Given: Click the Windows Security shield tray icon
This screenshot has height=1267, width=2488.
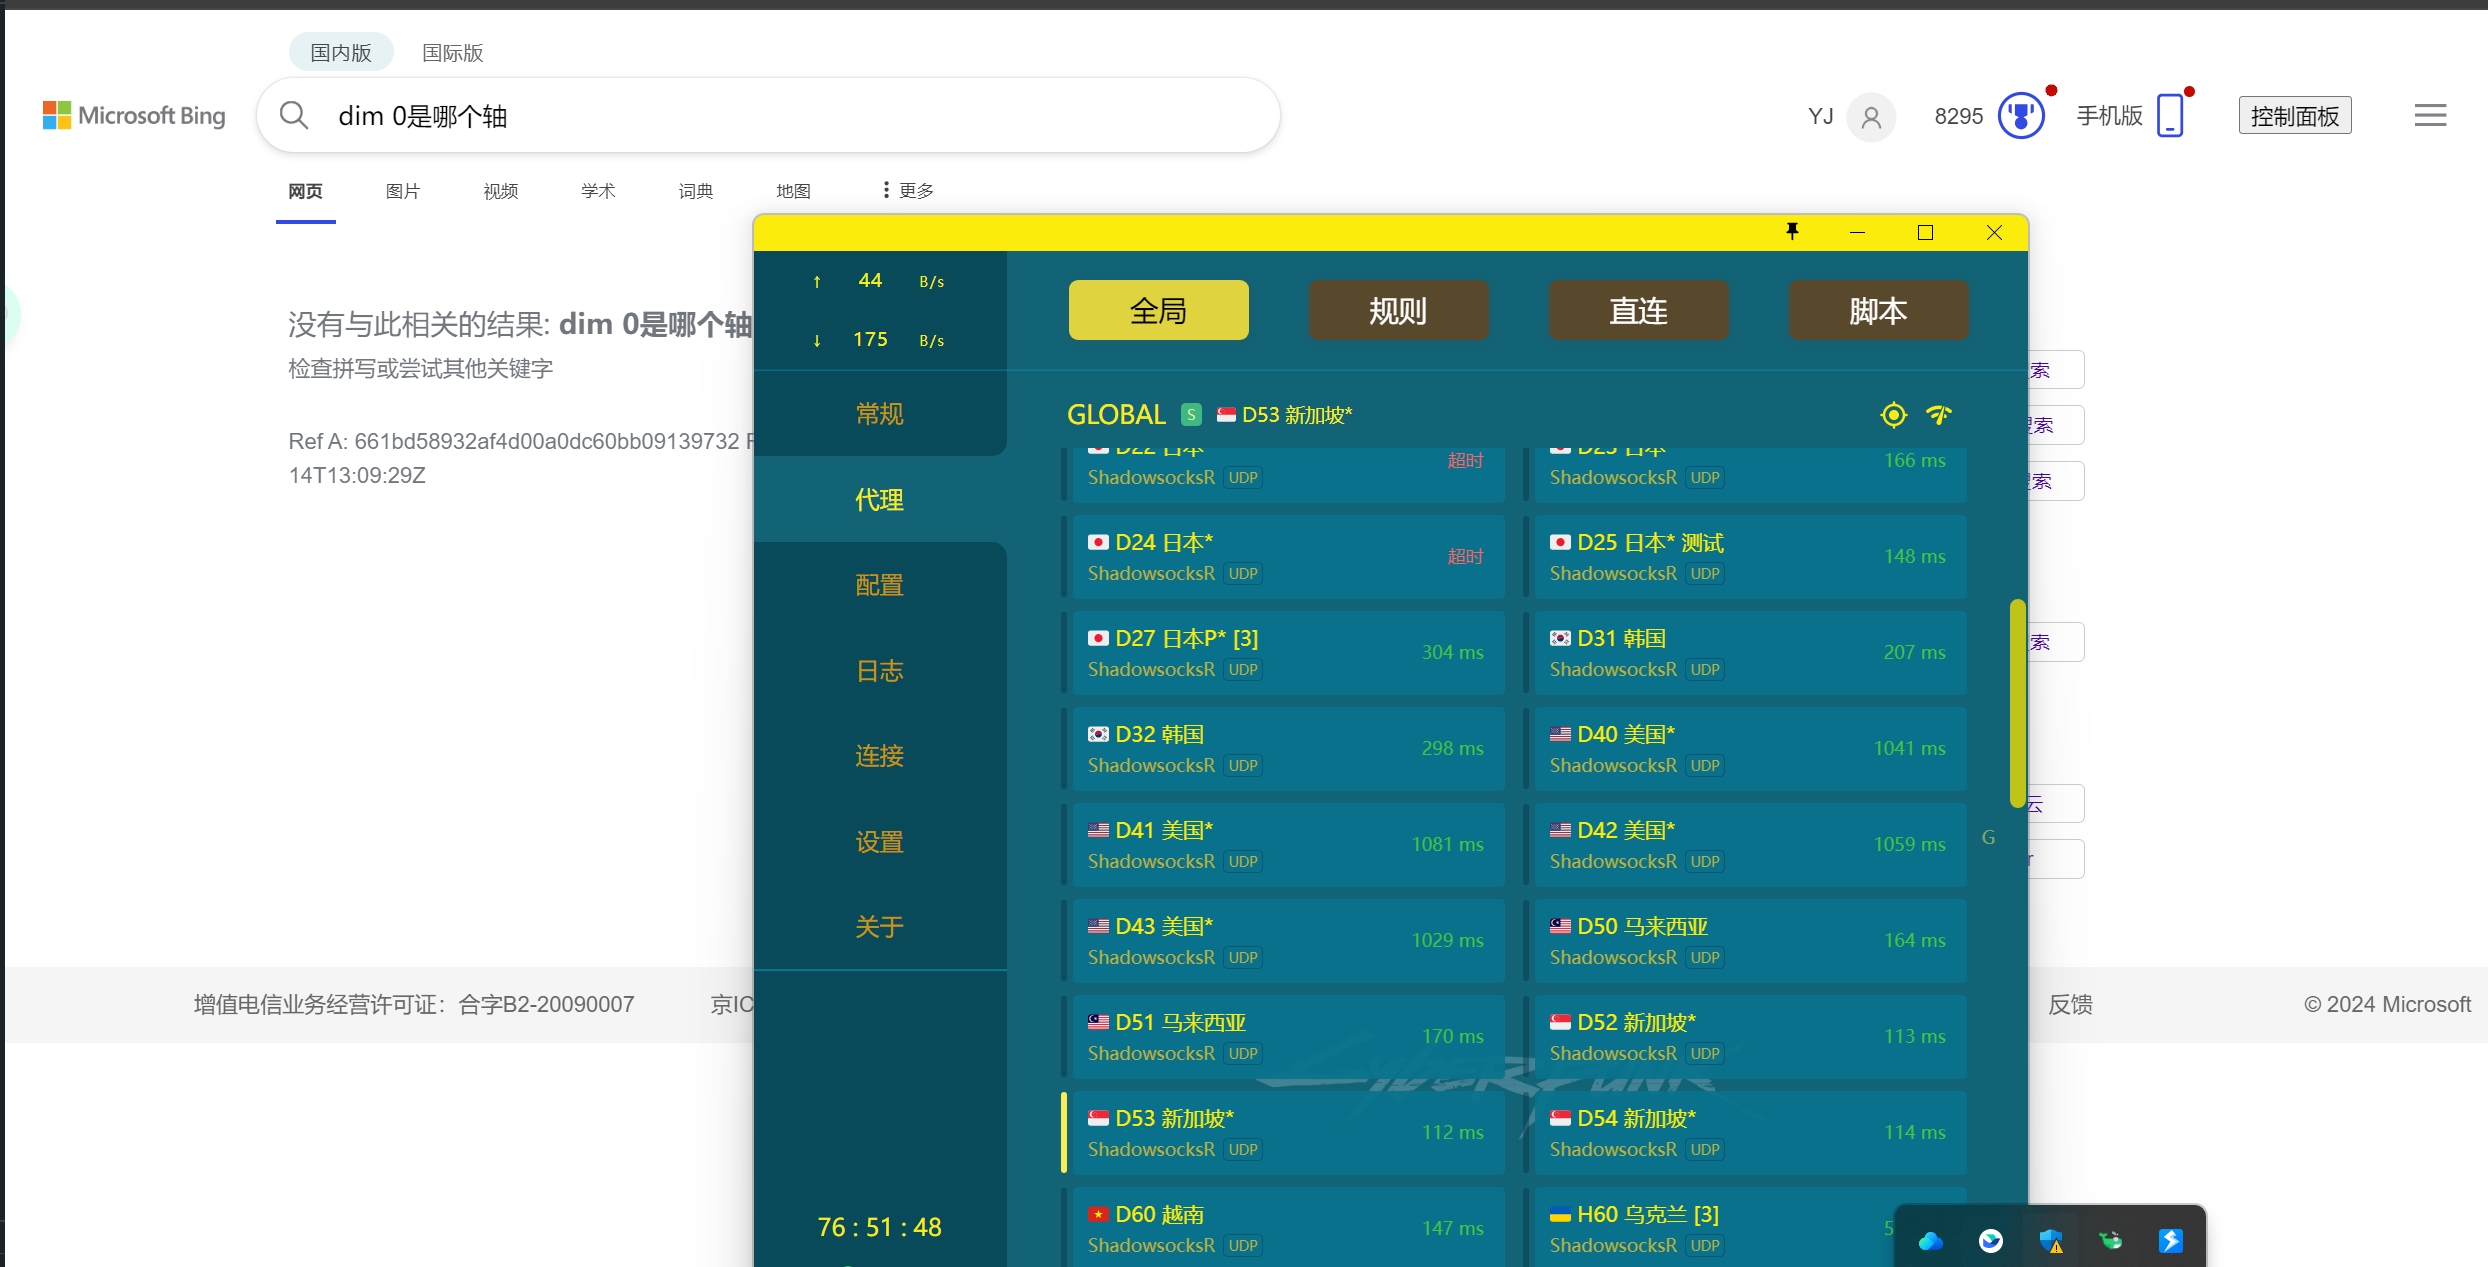Looking at the screenshot, I should point(2051,1241).
